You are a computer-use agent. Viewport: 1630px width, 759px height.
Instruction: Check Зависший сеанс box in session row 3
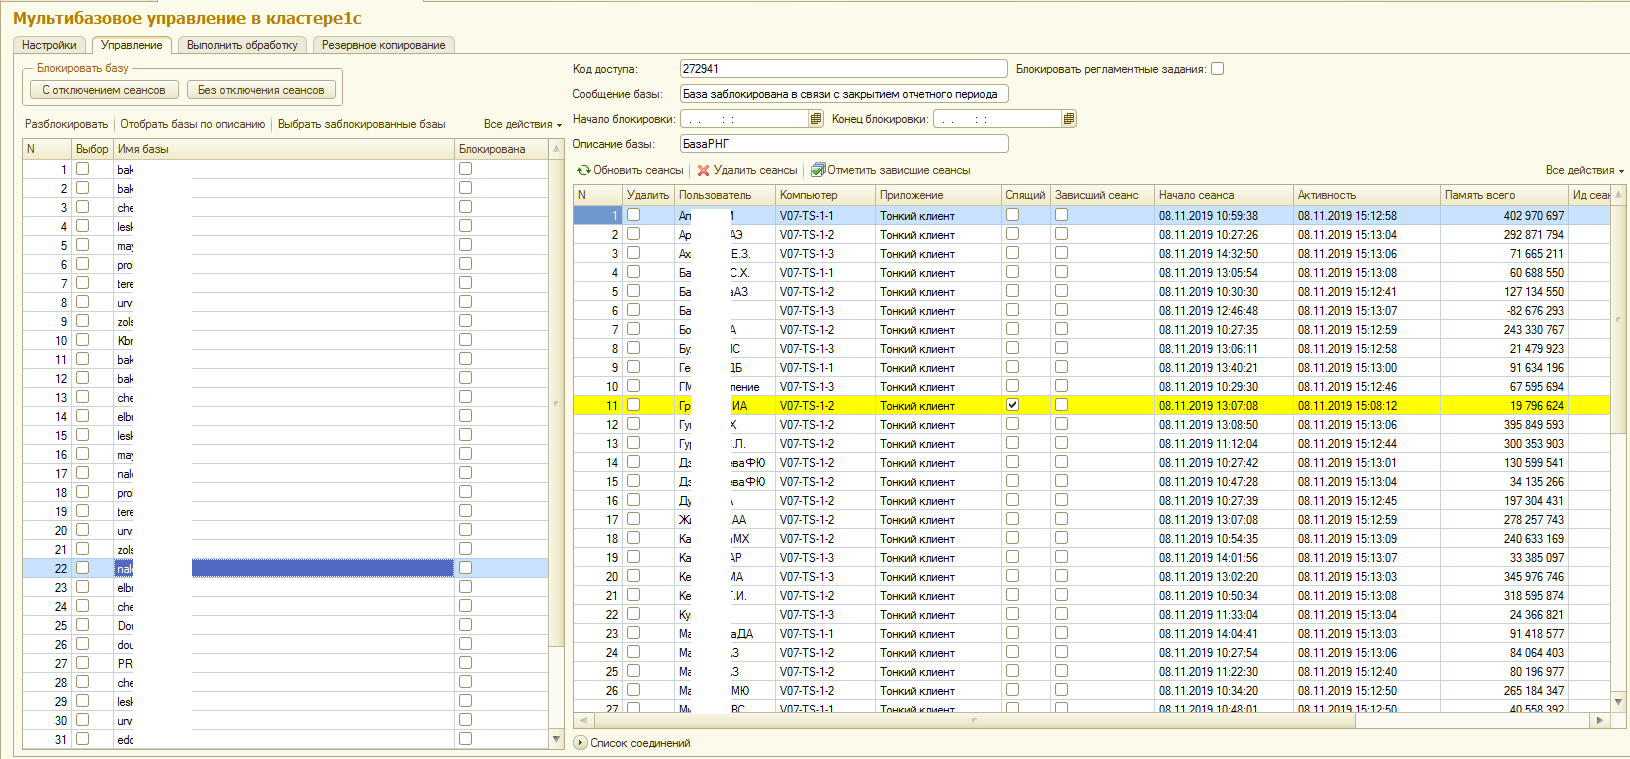click(x=1061, y=253)
